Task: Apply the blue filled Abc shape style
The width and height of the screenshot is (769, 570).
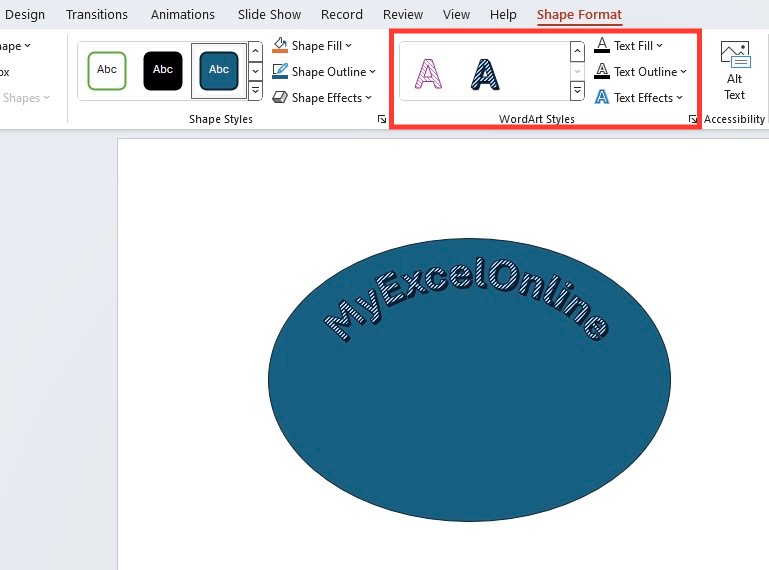Action: (219, 71)
